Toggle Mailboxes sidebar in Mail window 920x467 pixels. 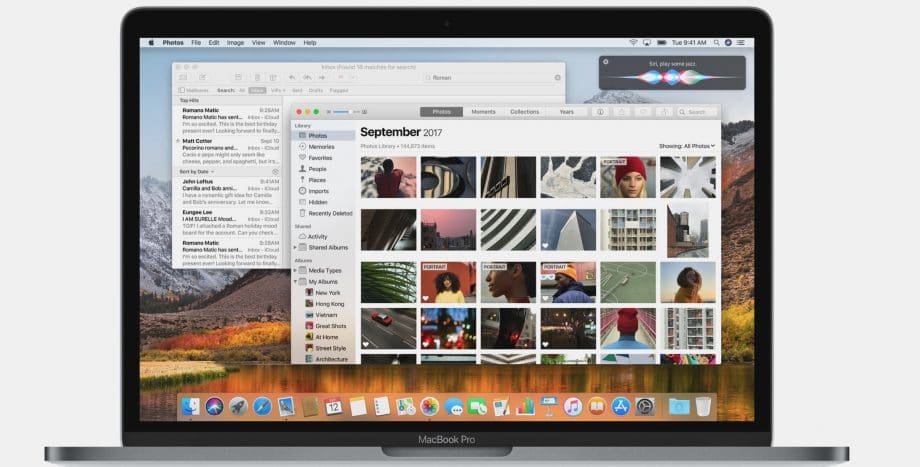click(194, 90)
